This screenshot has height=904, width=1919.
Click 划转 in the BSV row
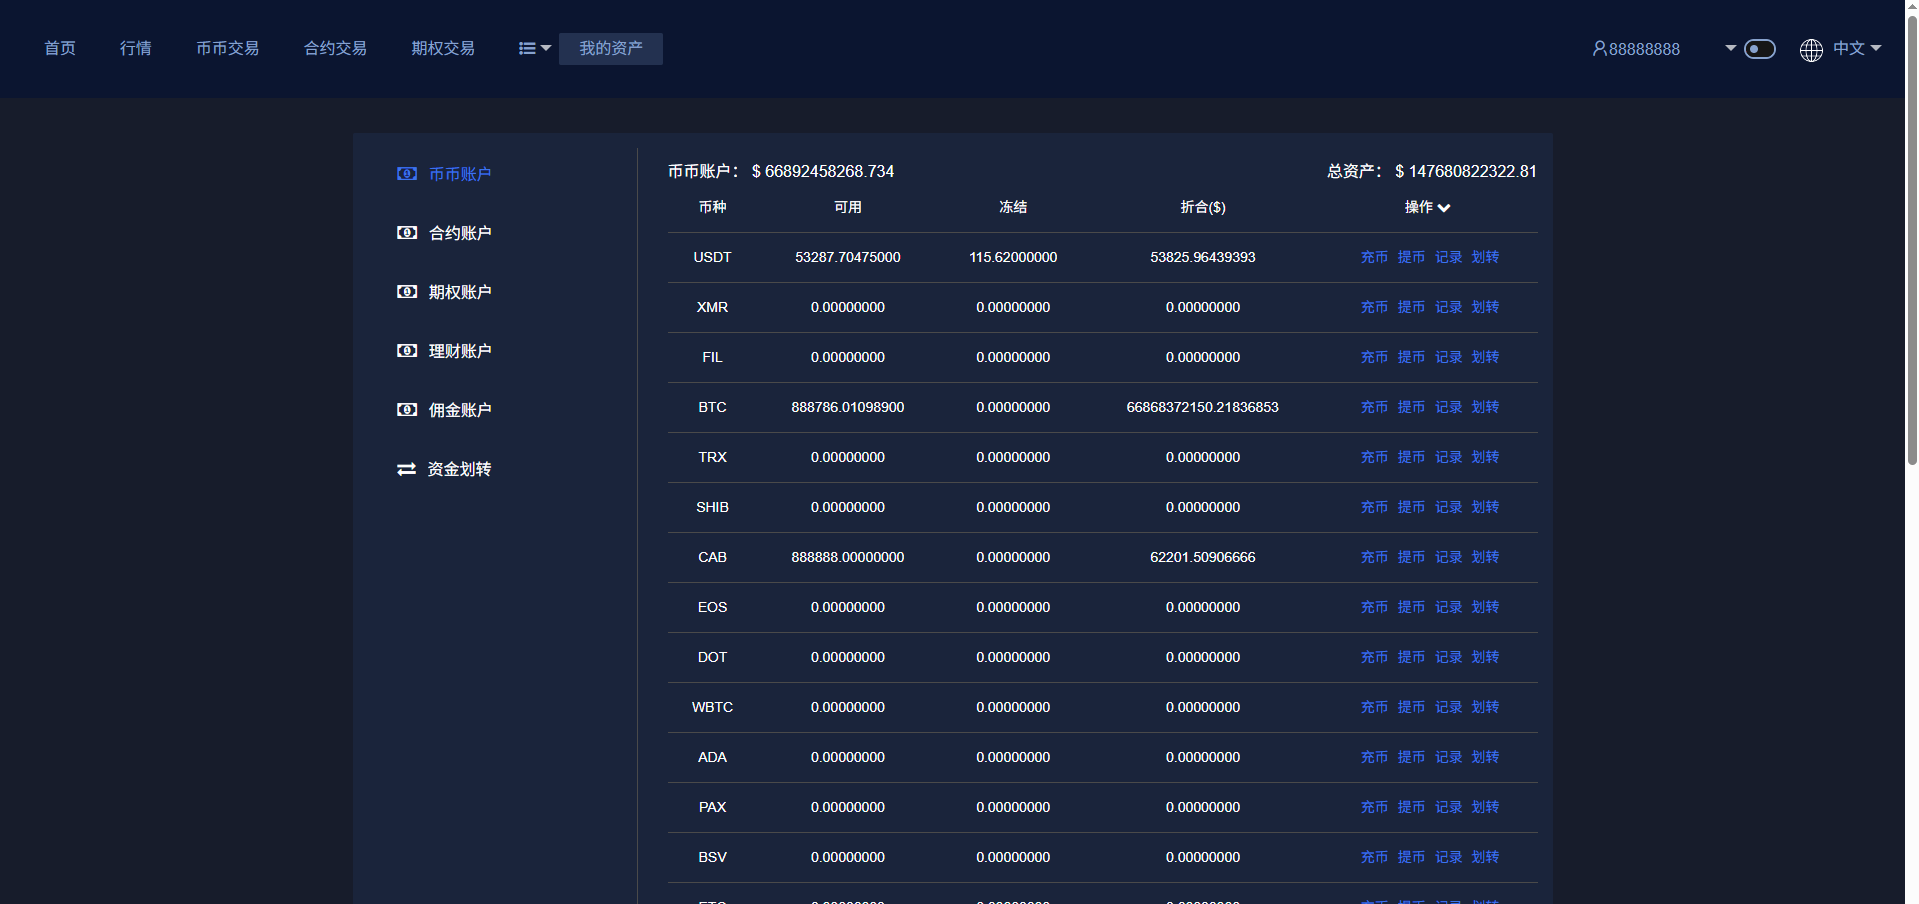pyautogui.click(x=1485, y=857)
